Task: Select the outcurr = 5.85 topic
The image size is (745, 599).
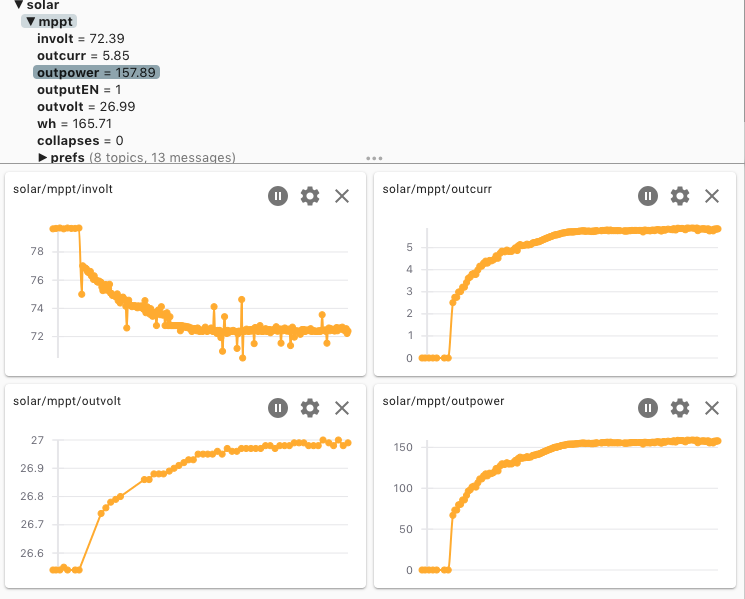Action: point(83,56)
